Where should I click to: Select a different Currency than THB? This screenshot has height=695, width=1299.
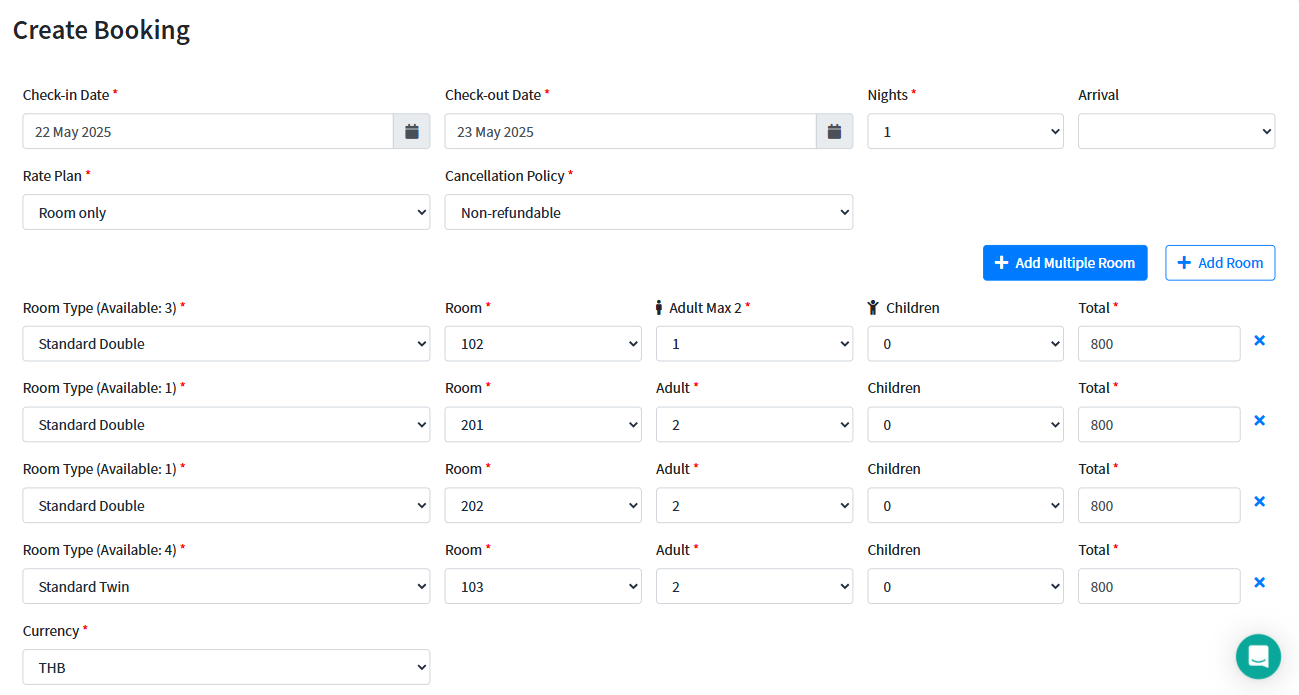pos(226,667)
